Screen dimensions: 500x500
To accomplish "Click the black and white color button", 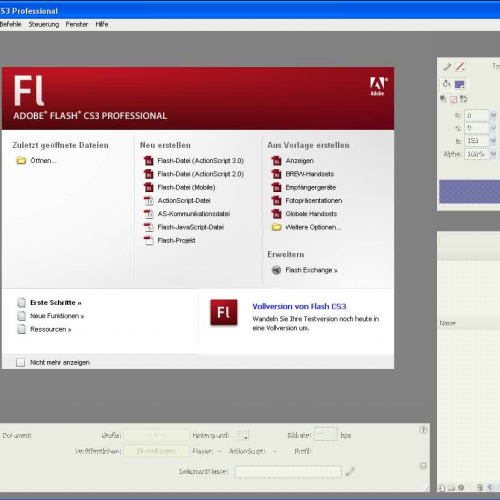I will click(443, 99).
